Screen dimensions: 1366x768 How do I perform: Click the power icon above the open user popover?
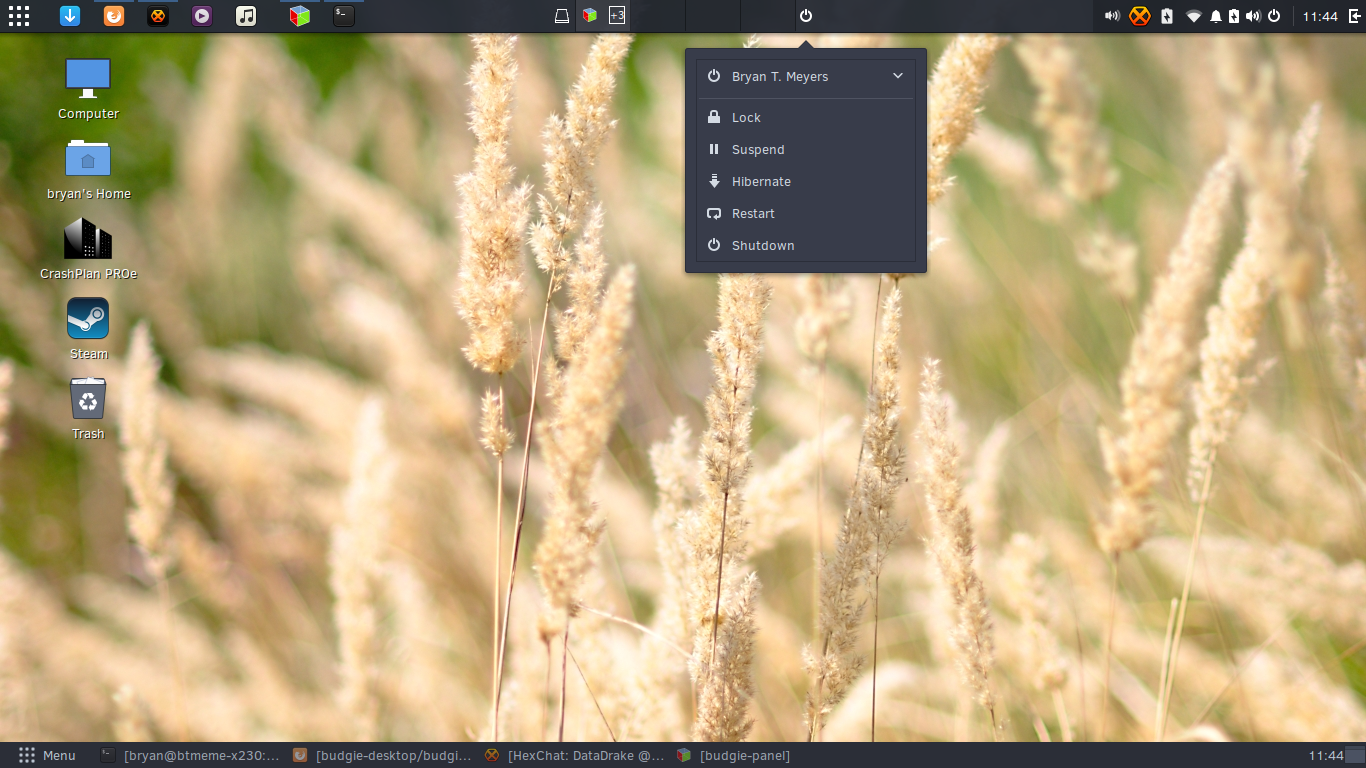click(806, 16)
